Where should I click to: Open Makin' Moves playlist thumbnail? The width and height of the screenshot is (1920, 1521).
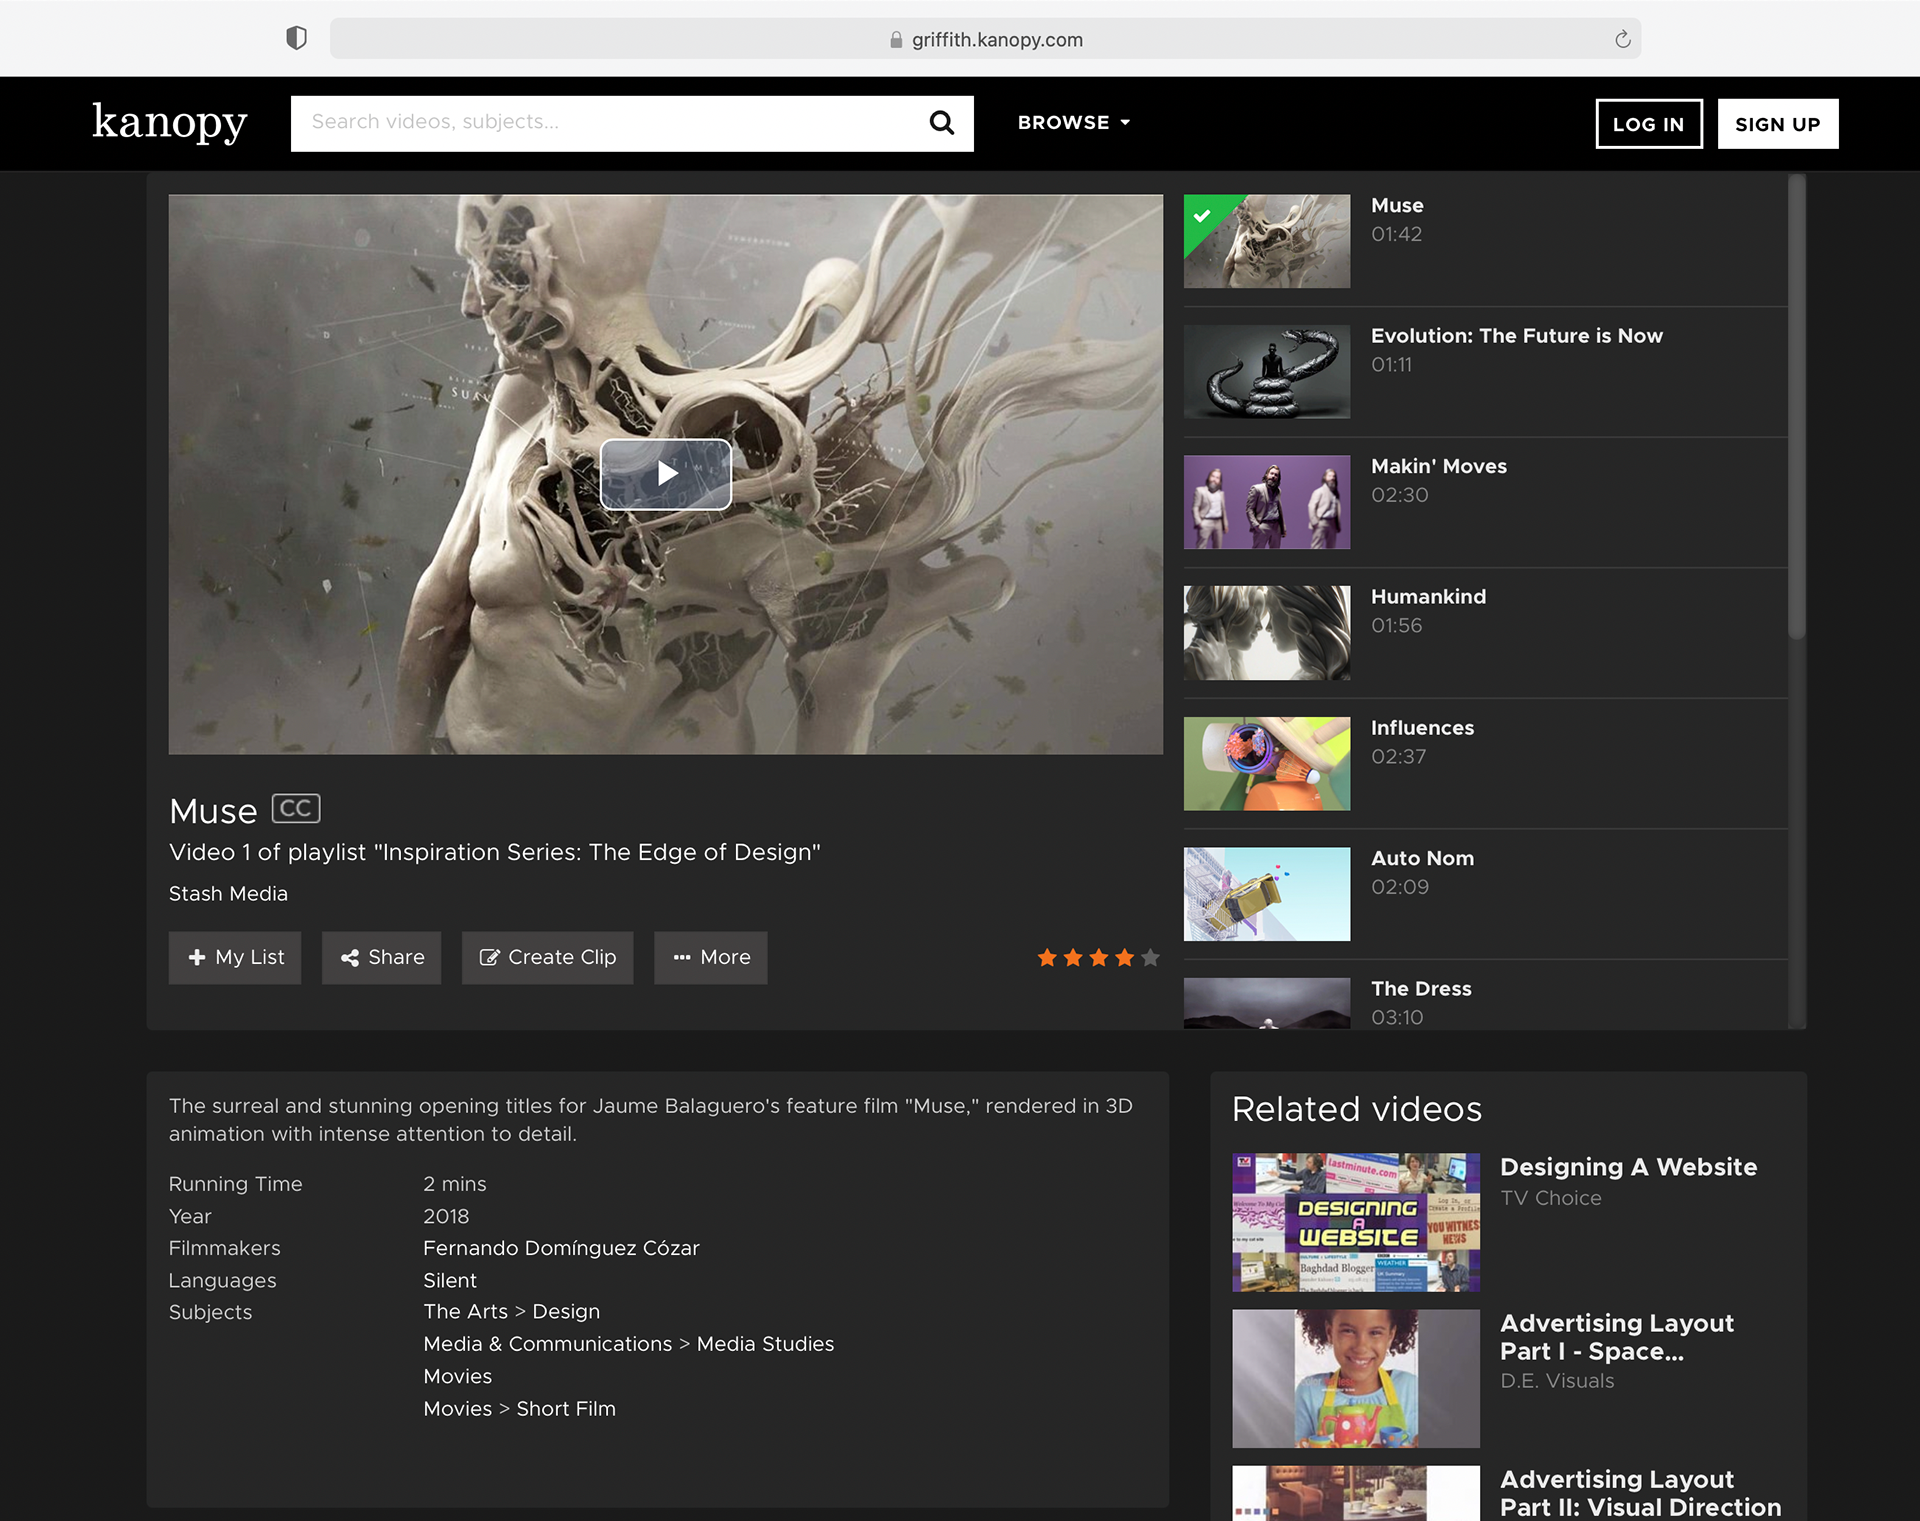(1267, 502)
